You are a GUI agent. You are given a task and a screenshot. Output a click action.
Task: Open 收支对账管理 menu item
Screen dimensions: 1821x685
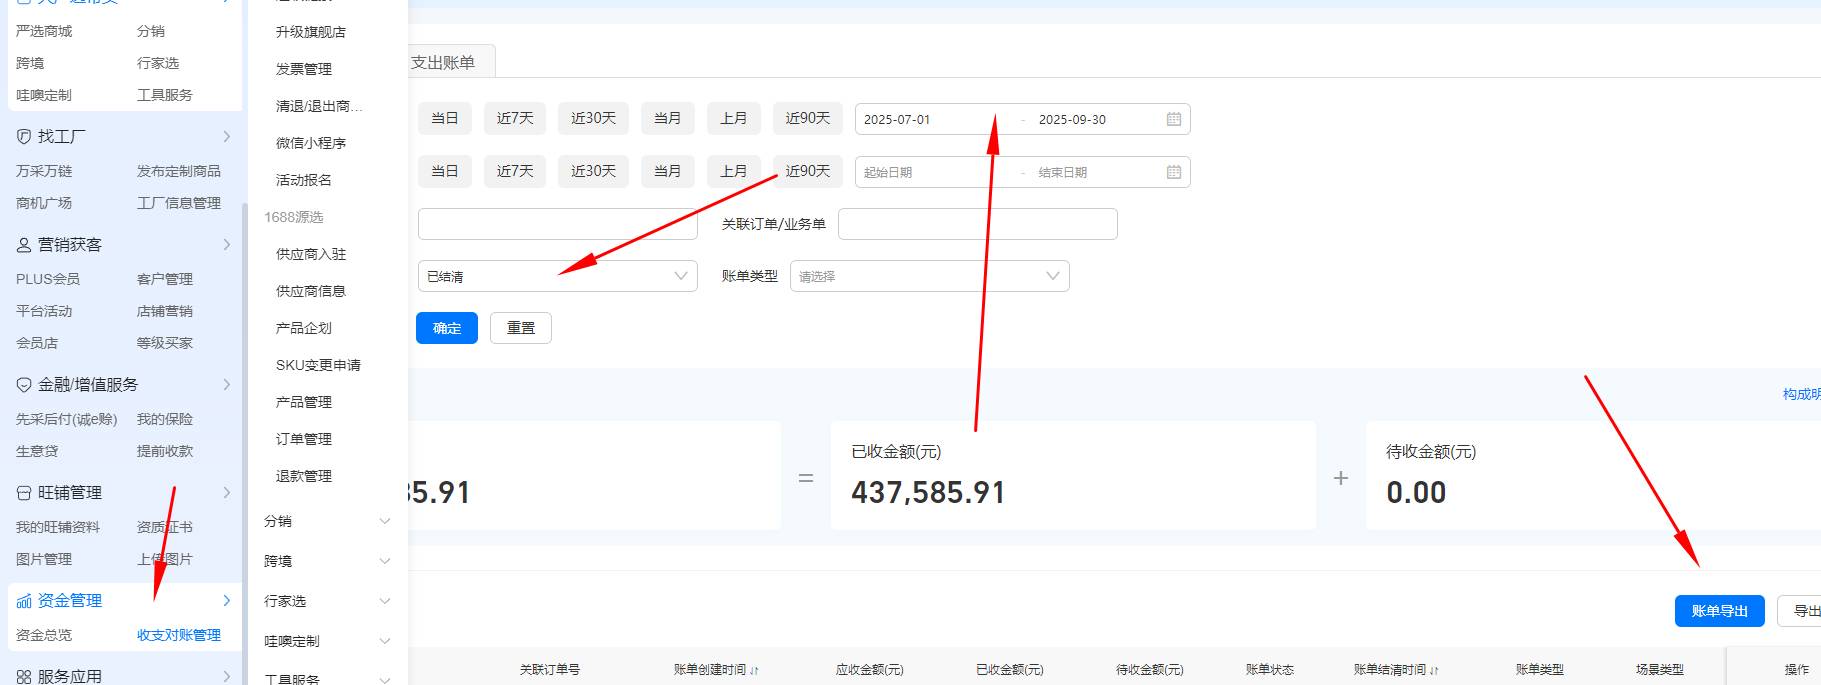178,635
